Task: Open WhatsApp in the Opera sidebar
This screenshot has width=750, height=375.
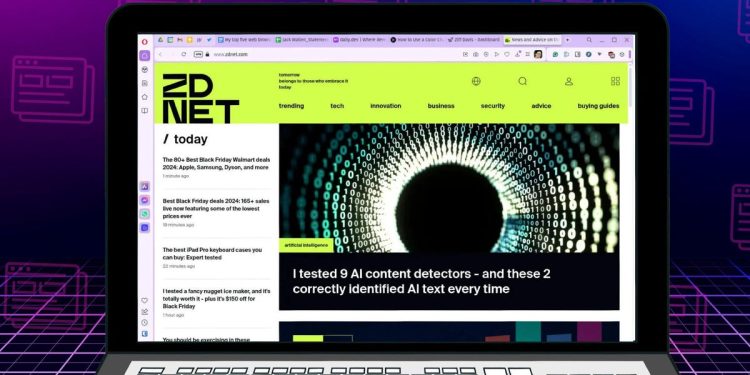Action: click(144, 214)
